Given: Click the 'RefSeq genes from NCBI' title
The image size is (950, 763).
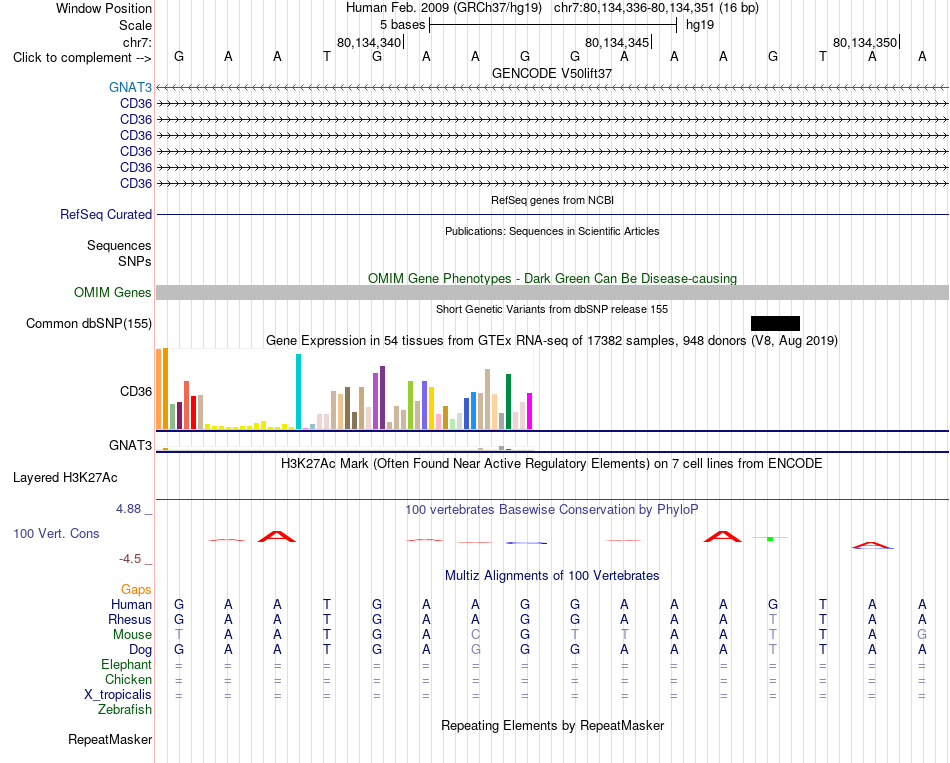Looking at the screenshot, I should 553,200.
